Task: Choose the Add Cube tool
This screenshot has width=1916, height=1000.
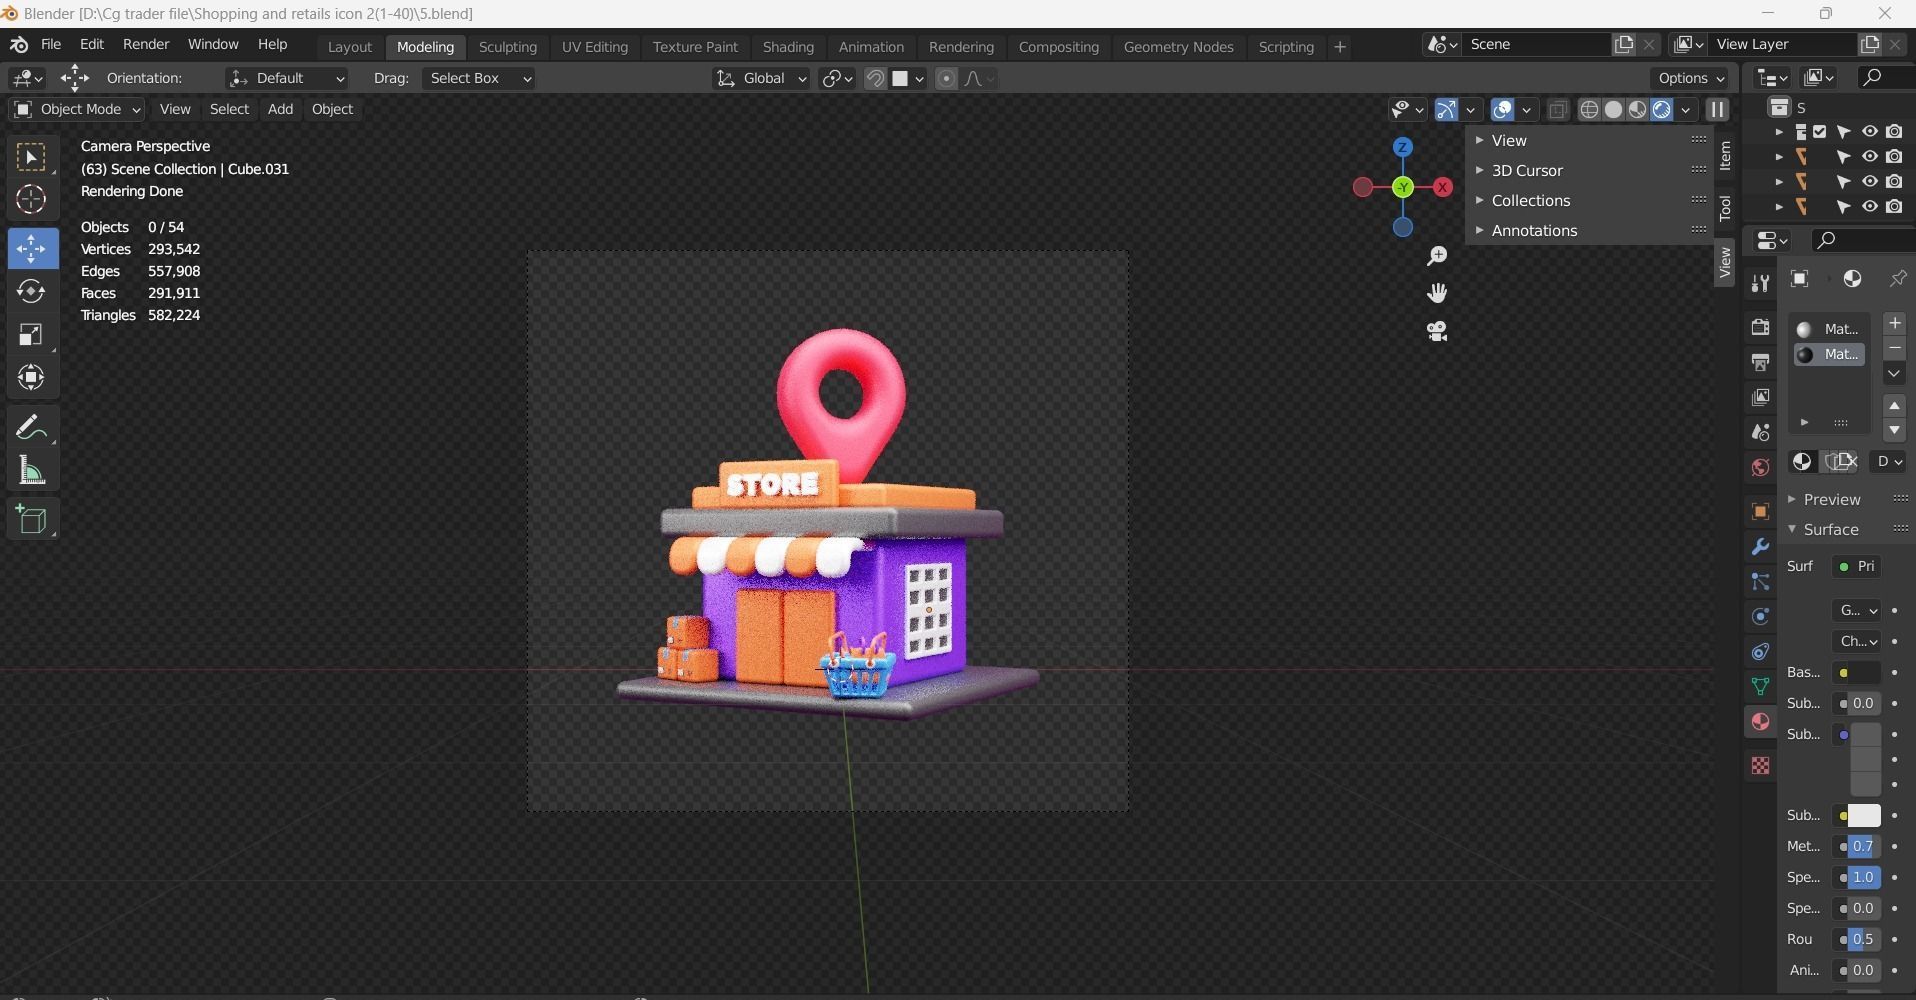Action: click(31, 520)
